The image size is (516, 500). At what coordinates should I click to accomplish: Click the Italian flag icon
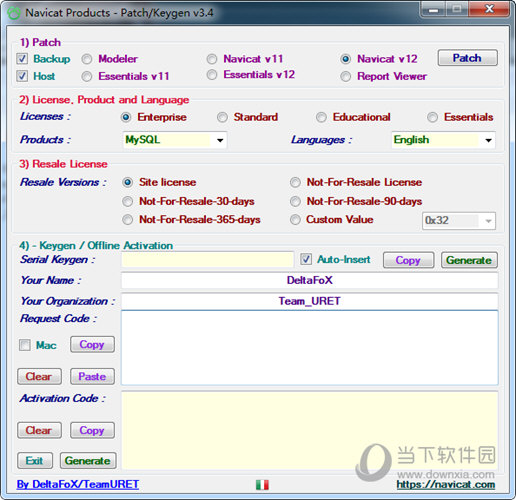262,485
